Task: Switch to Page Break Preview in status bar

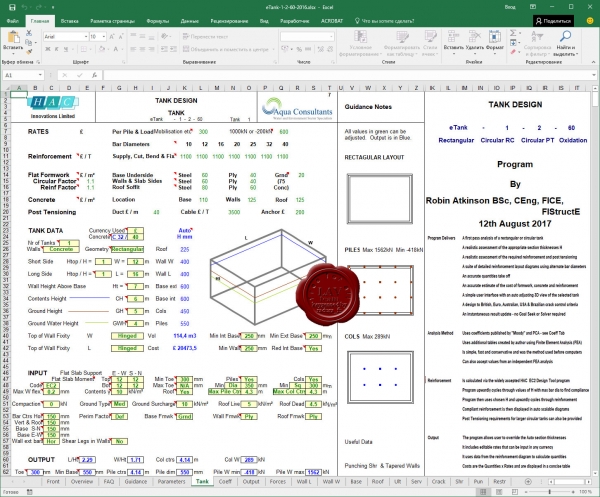Action: (515, 492)
